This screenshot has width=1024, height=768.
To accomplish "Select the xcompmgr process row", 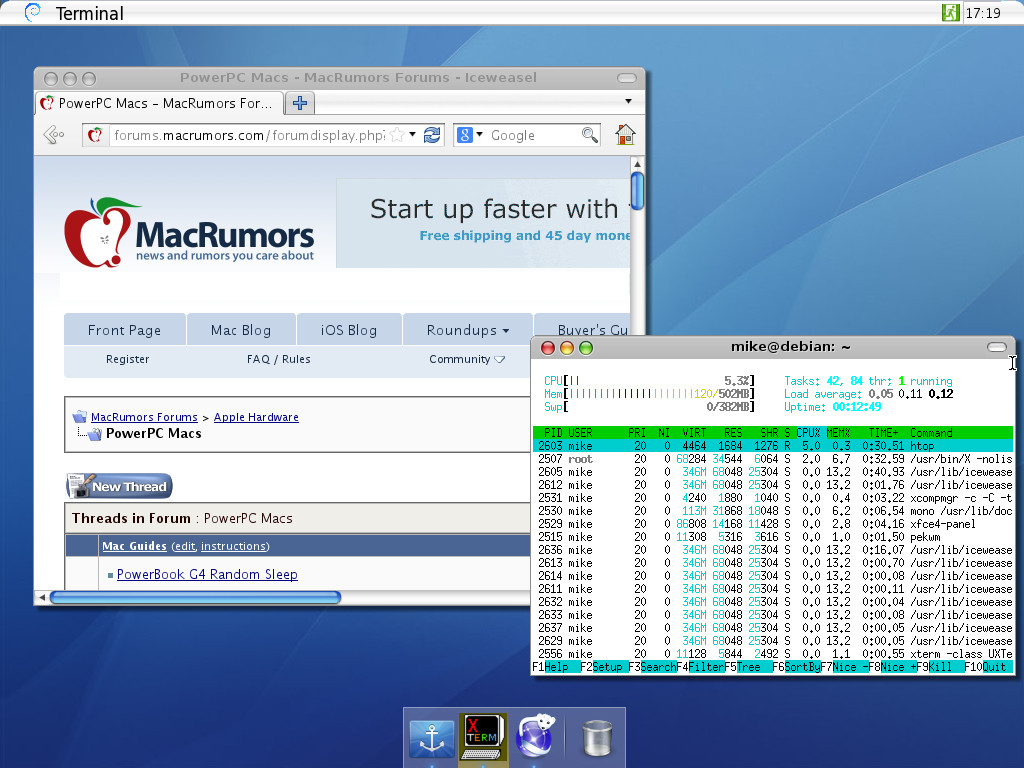I will tap(773, 498).
